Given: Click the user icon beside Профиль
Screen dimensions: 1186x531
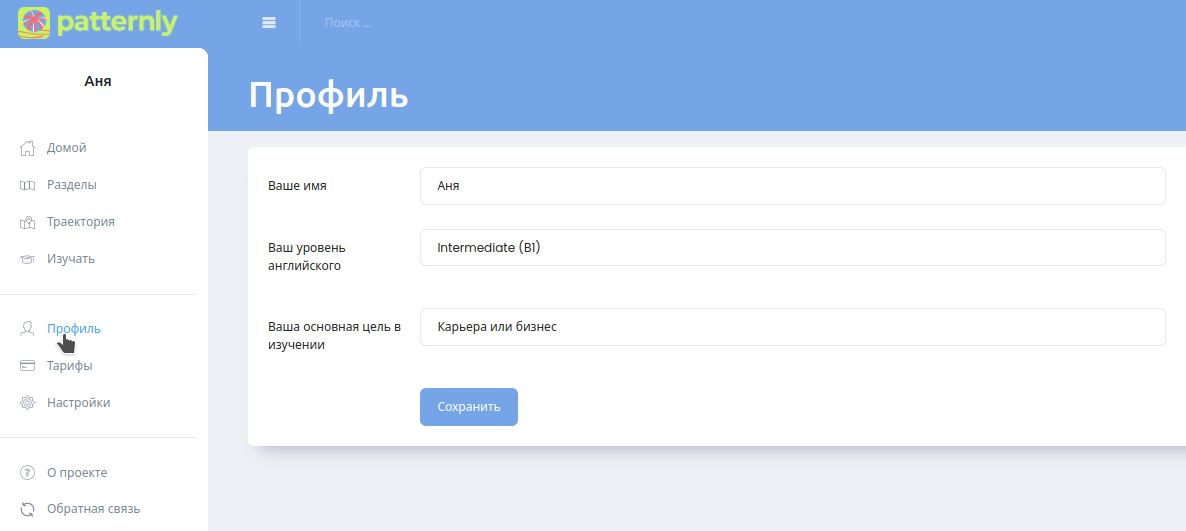Looking at the screenshot, I should coord(28,328).
